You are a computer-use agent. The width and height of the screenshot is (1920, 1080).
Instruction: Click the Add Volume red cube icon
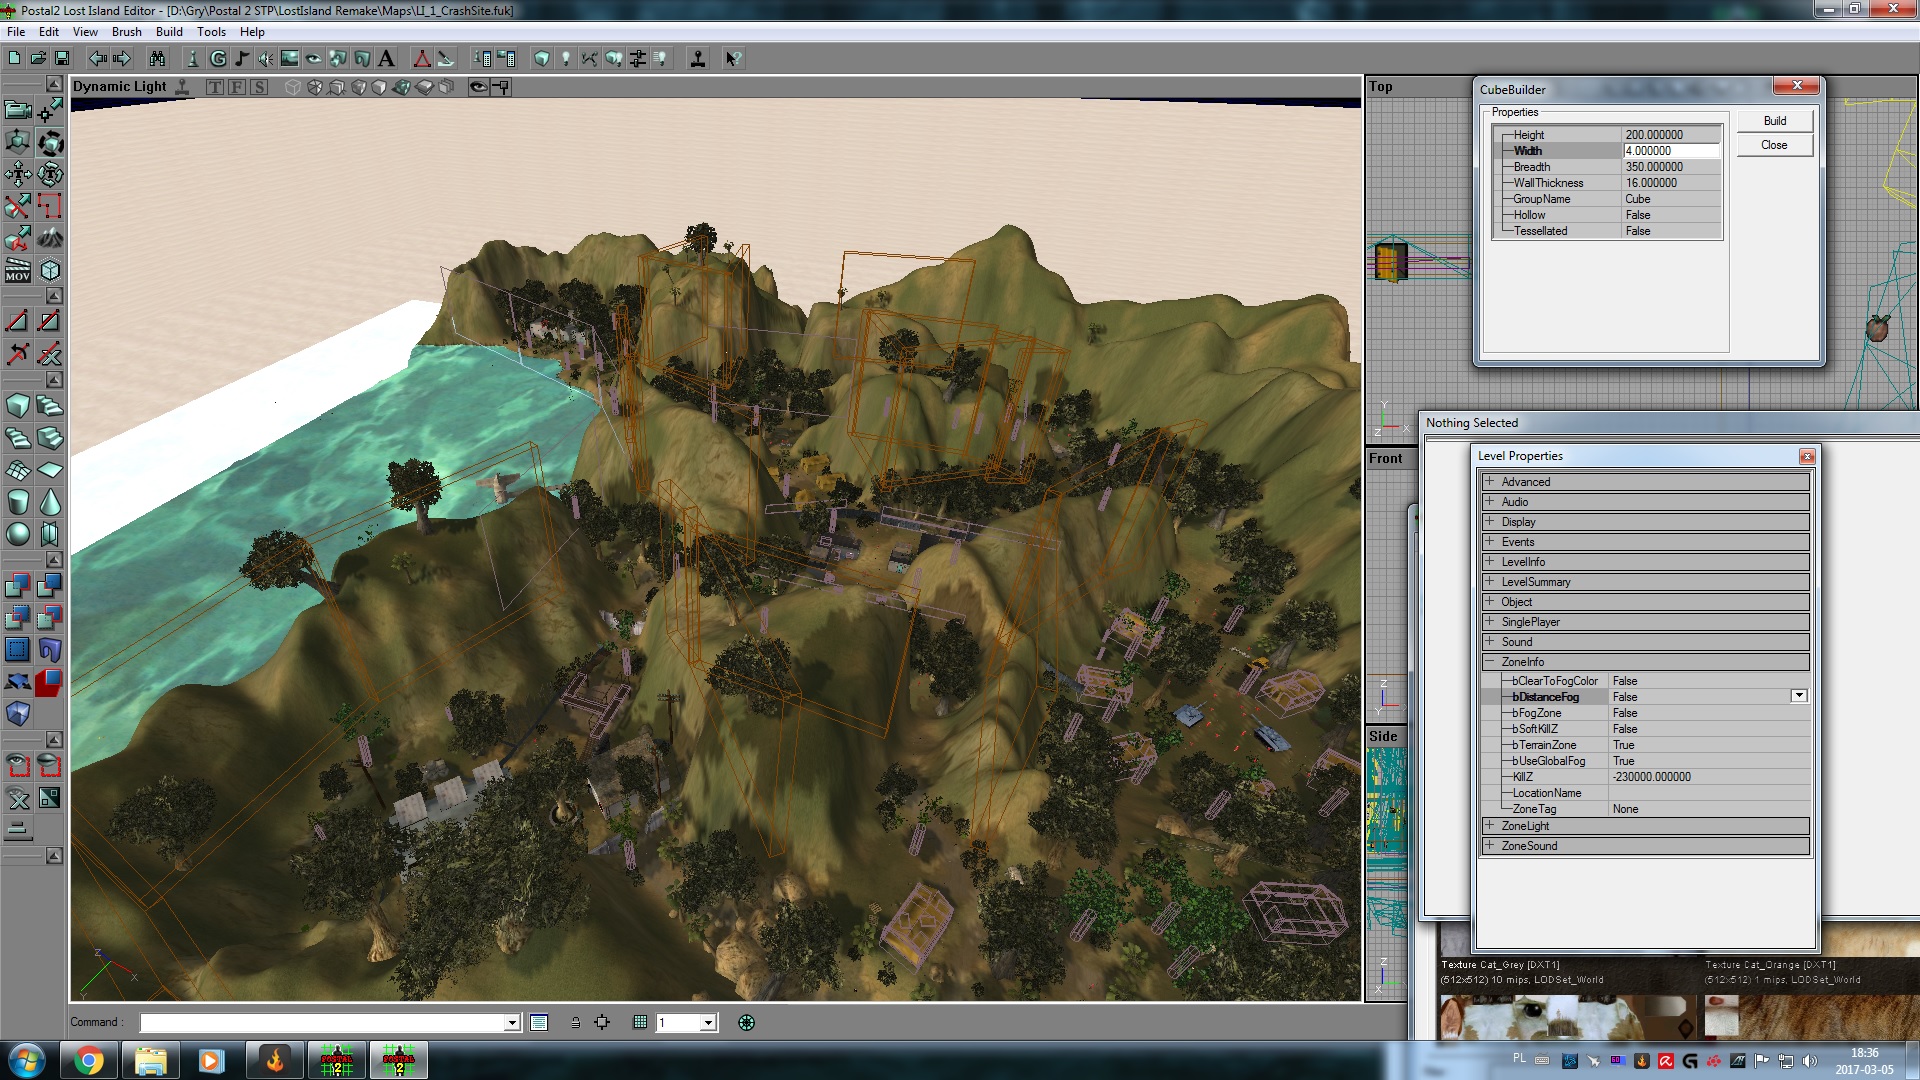coord(50,682)
